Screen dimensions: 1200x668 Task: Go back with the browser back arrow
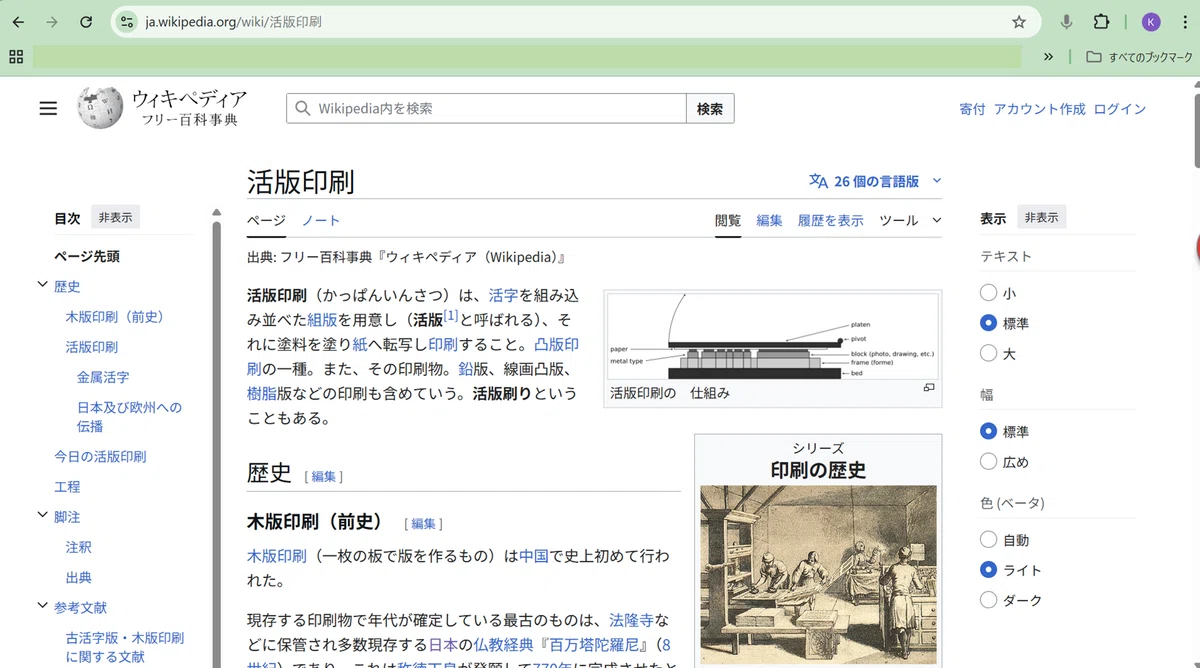point(18,22)
